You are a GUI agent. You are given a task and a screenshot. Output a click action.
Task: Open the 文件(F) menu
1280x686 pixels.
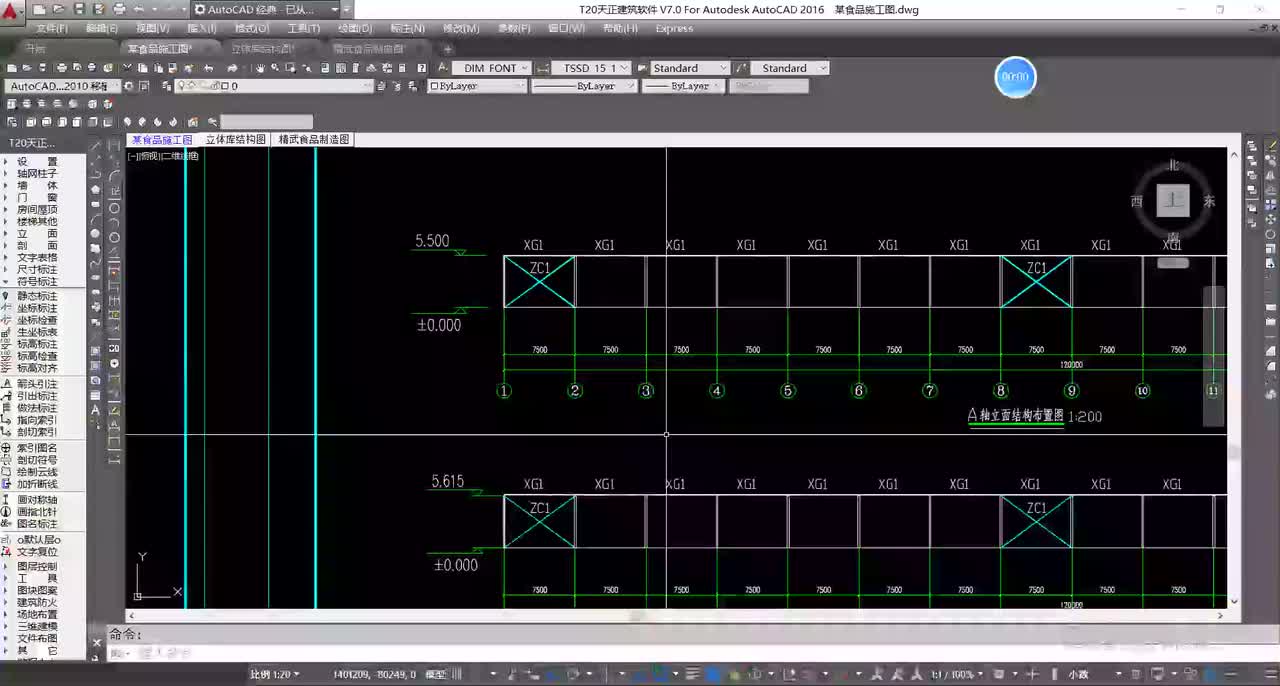(x=51, y=28)
